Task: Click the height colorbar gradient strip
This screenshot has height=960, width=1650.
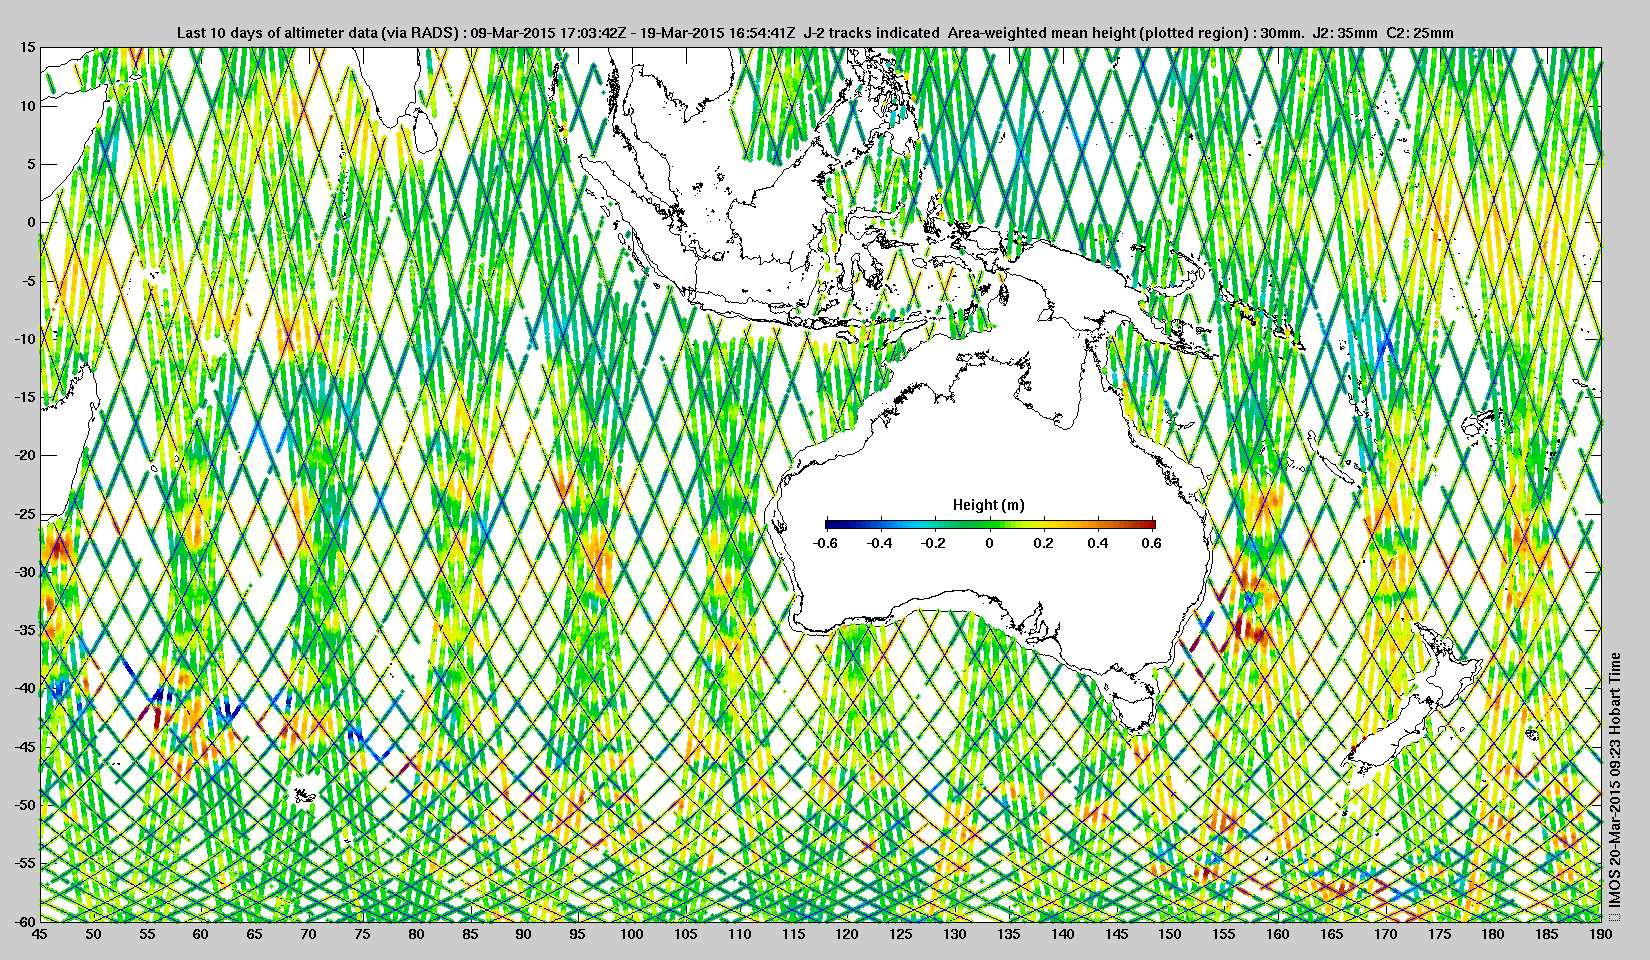Action: click(x=991, y=524)
